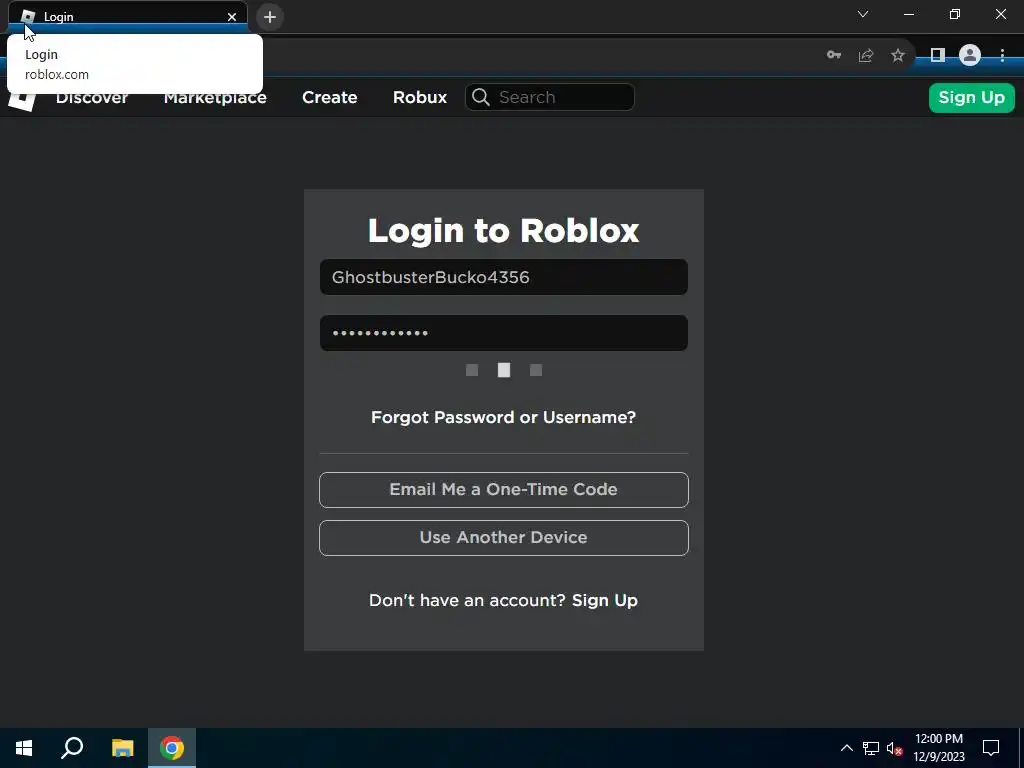
Task: Click the green Sign Up button
Action: pos(972,97)
